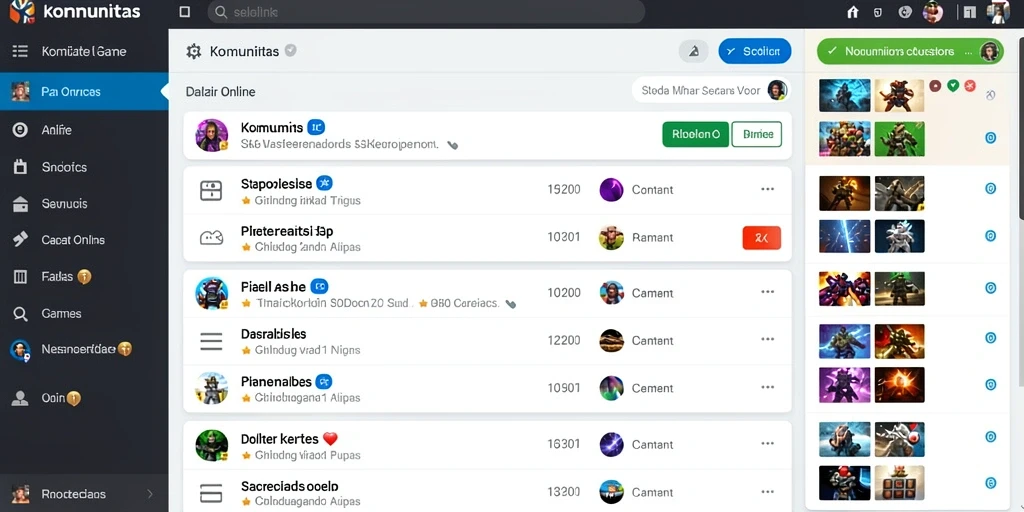Click the Pianenalbes avatar

212,388
